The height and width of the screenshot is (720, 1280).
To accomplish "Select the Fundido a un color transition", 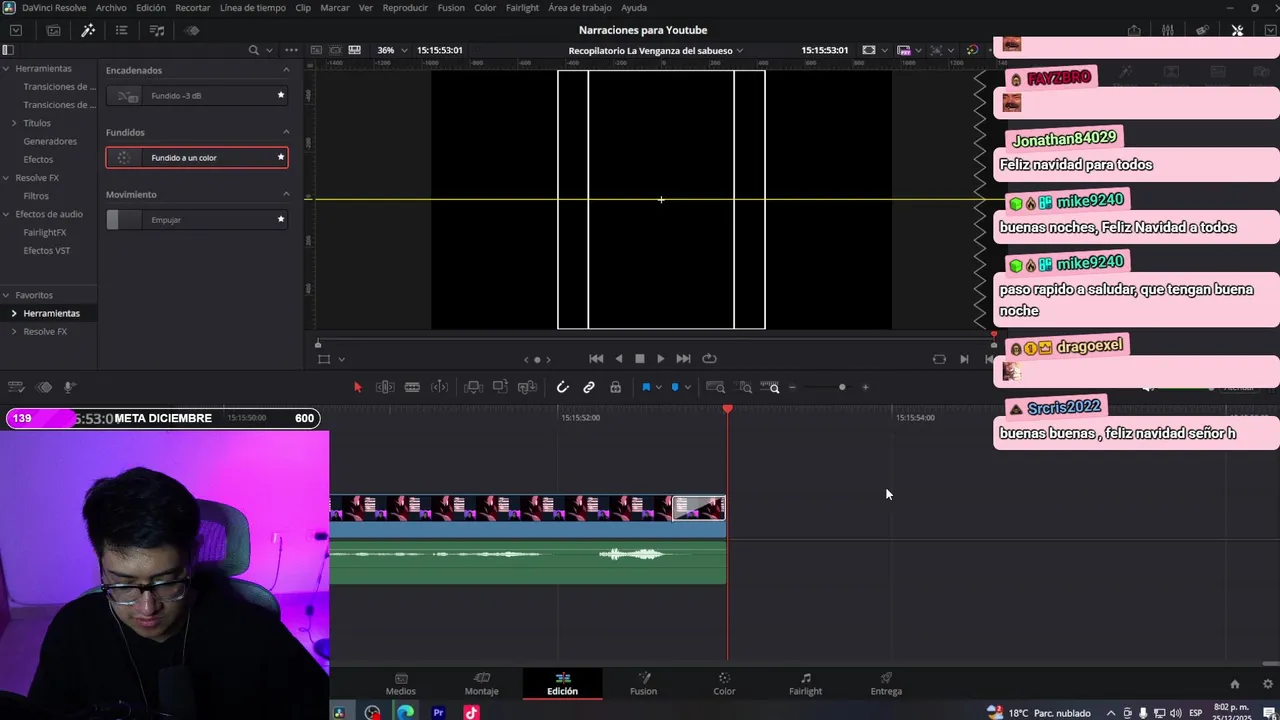I will pos(197,157).
